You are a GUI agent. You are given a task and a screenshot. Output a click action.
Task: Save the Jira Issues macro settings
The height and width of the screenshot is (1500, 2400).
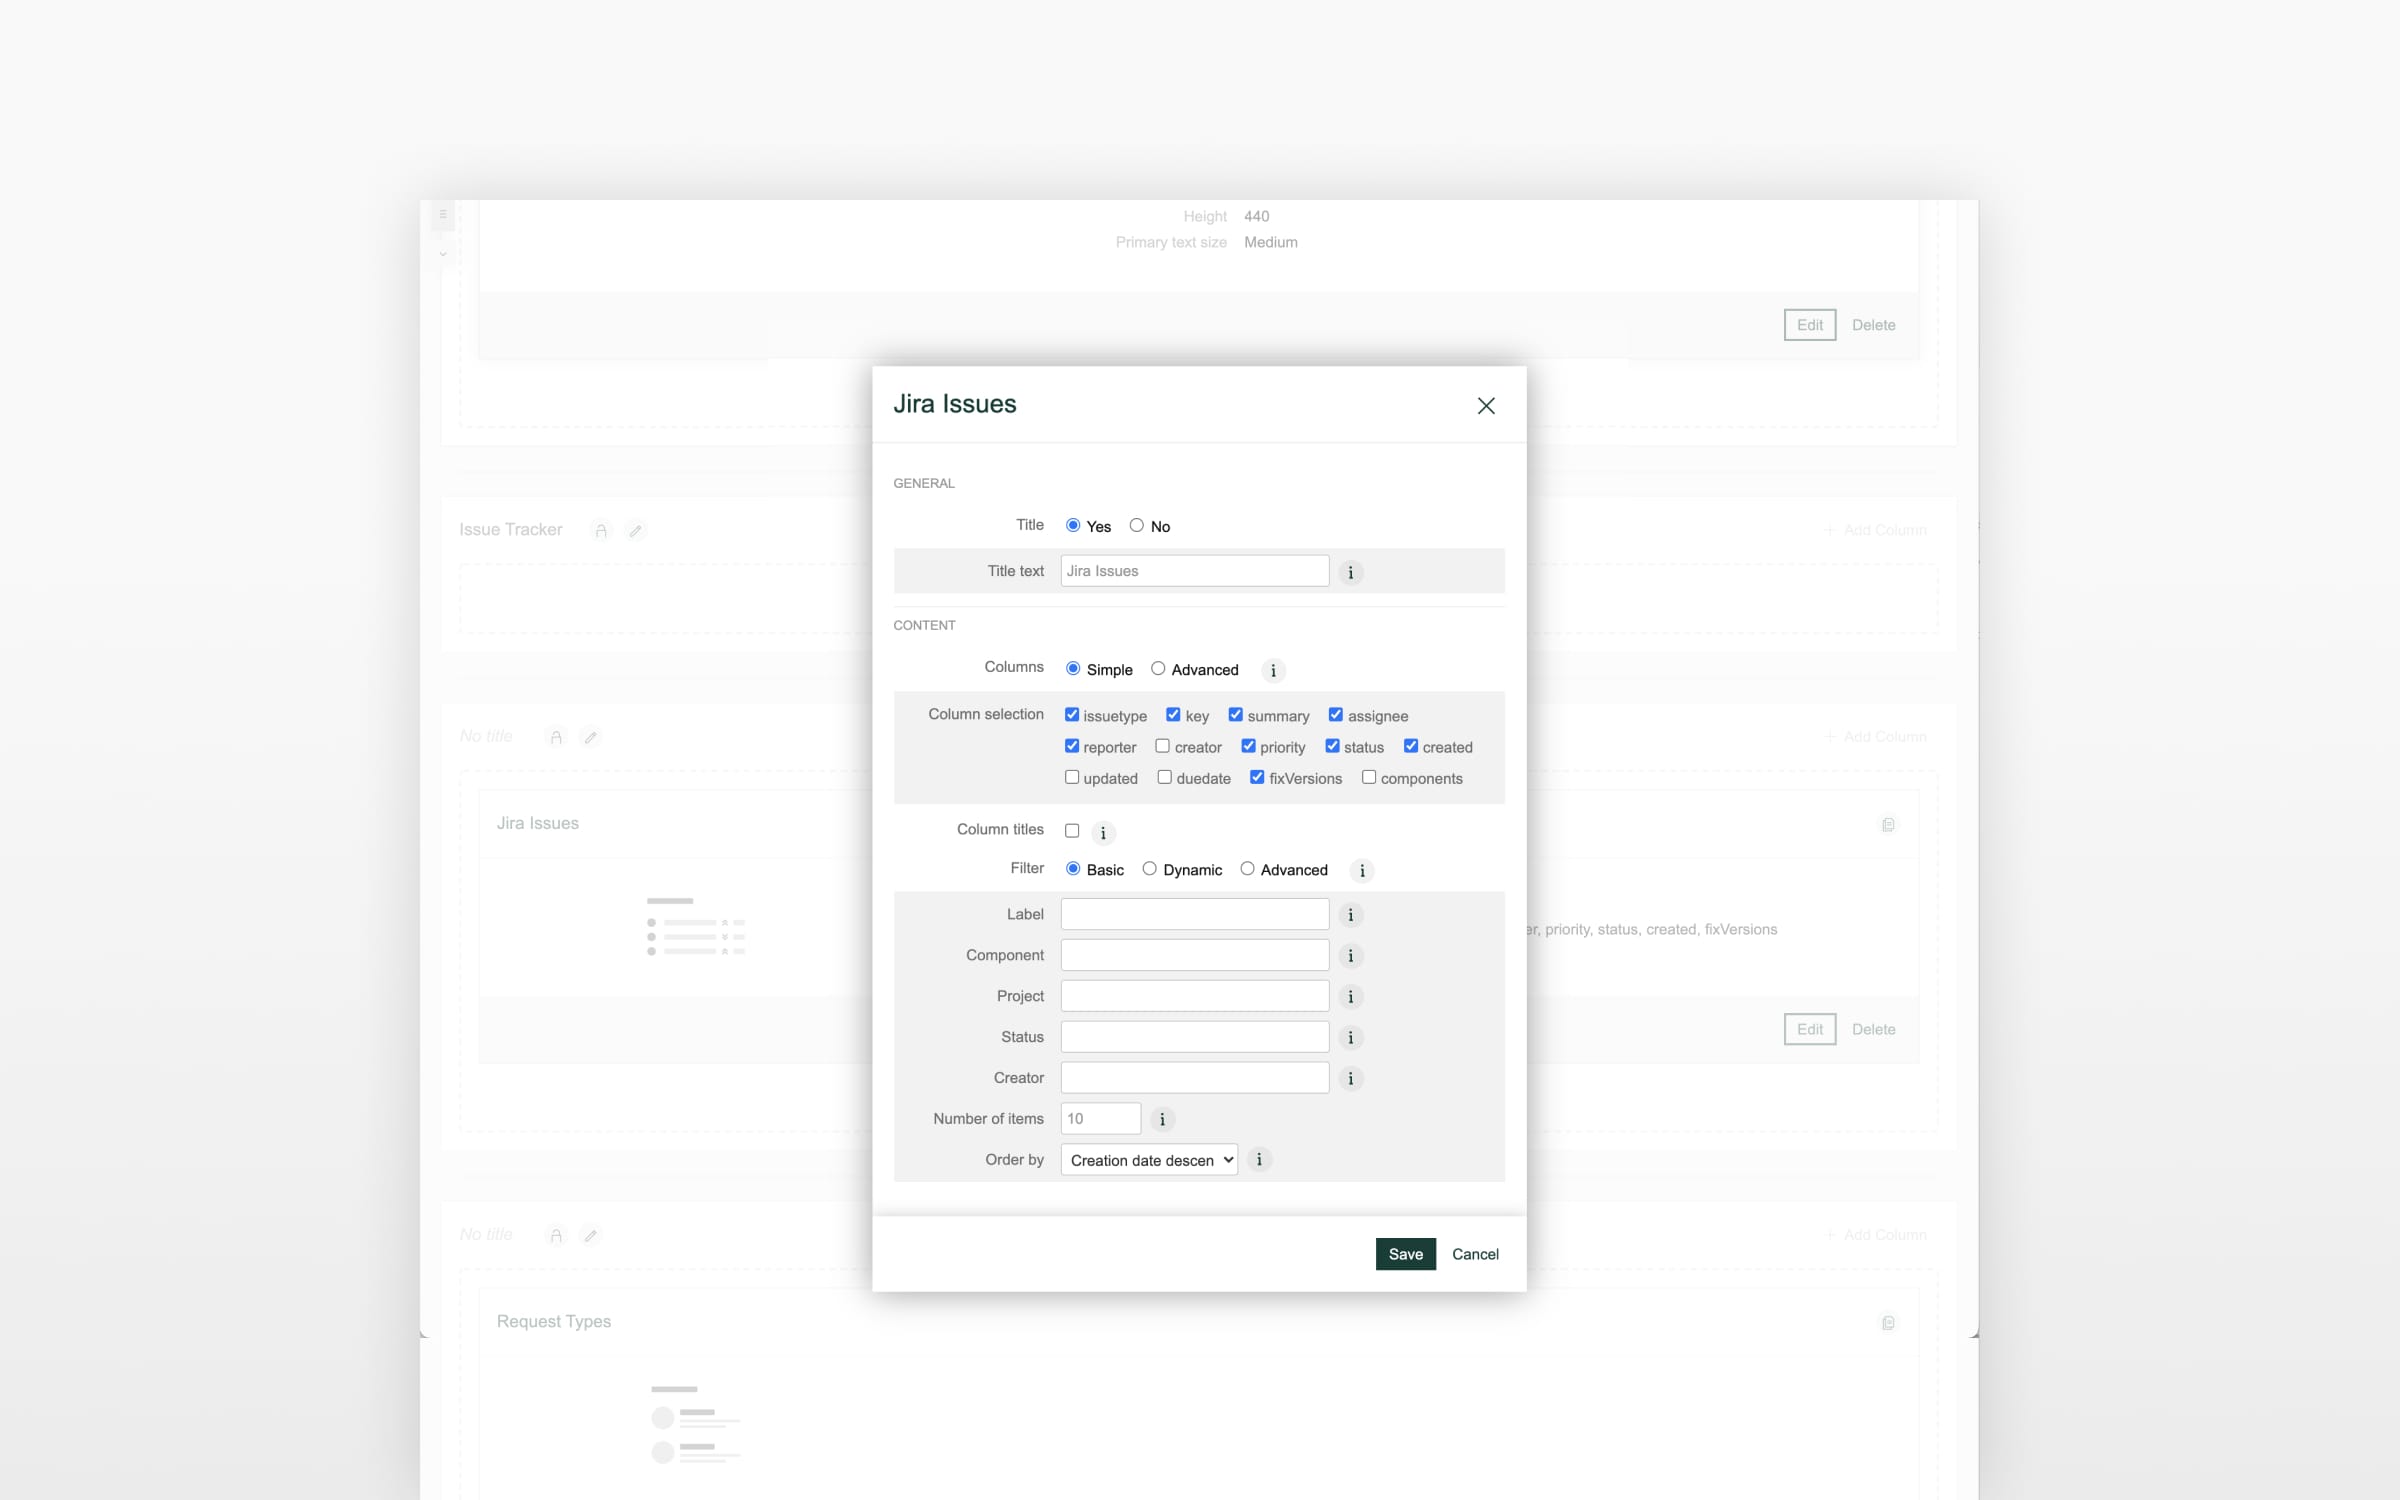tap(1406, 1254)
